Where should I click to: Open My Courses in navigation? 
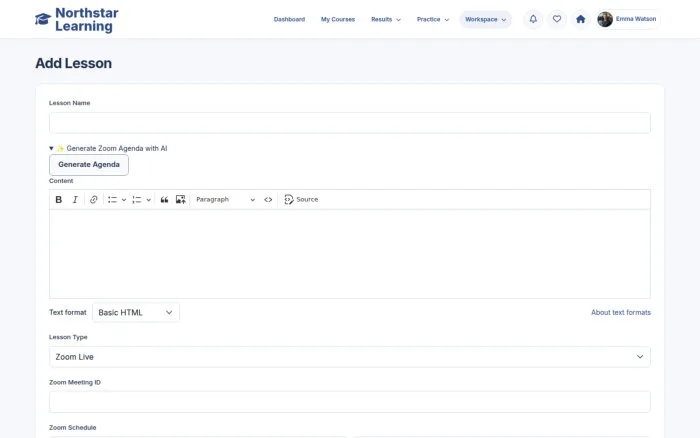coord(338,19)
